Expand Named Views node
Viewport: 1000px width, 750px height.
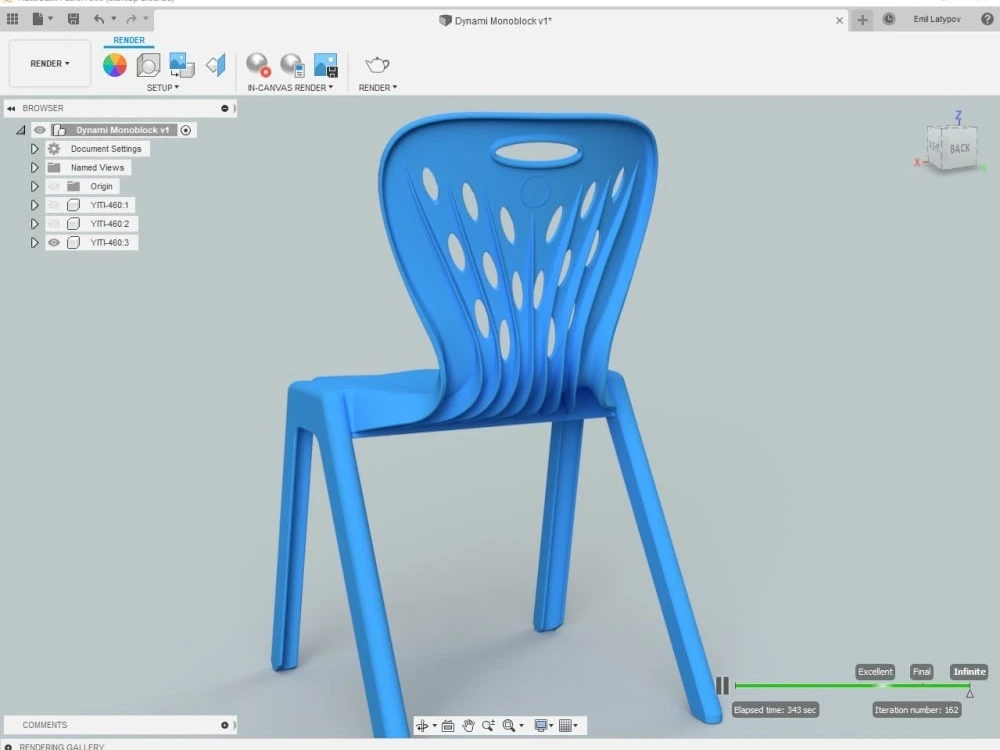34,168
